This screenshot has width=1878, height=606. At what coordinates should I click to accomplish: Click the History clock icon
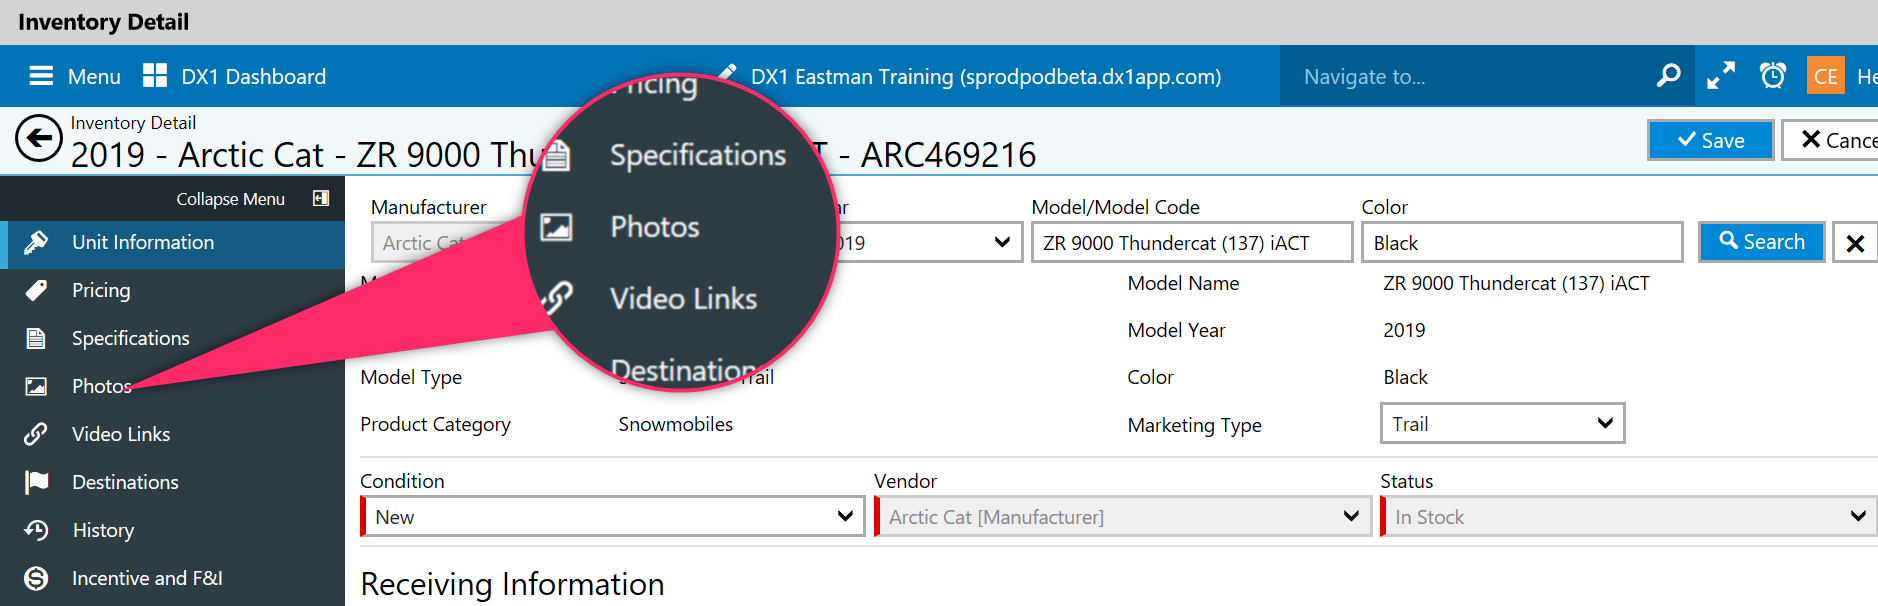(x=36, y=530)
